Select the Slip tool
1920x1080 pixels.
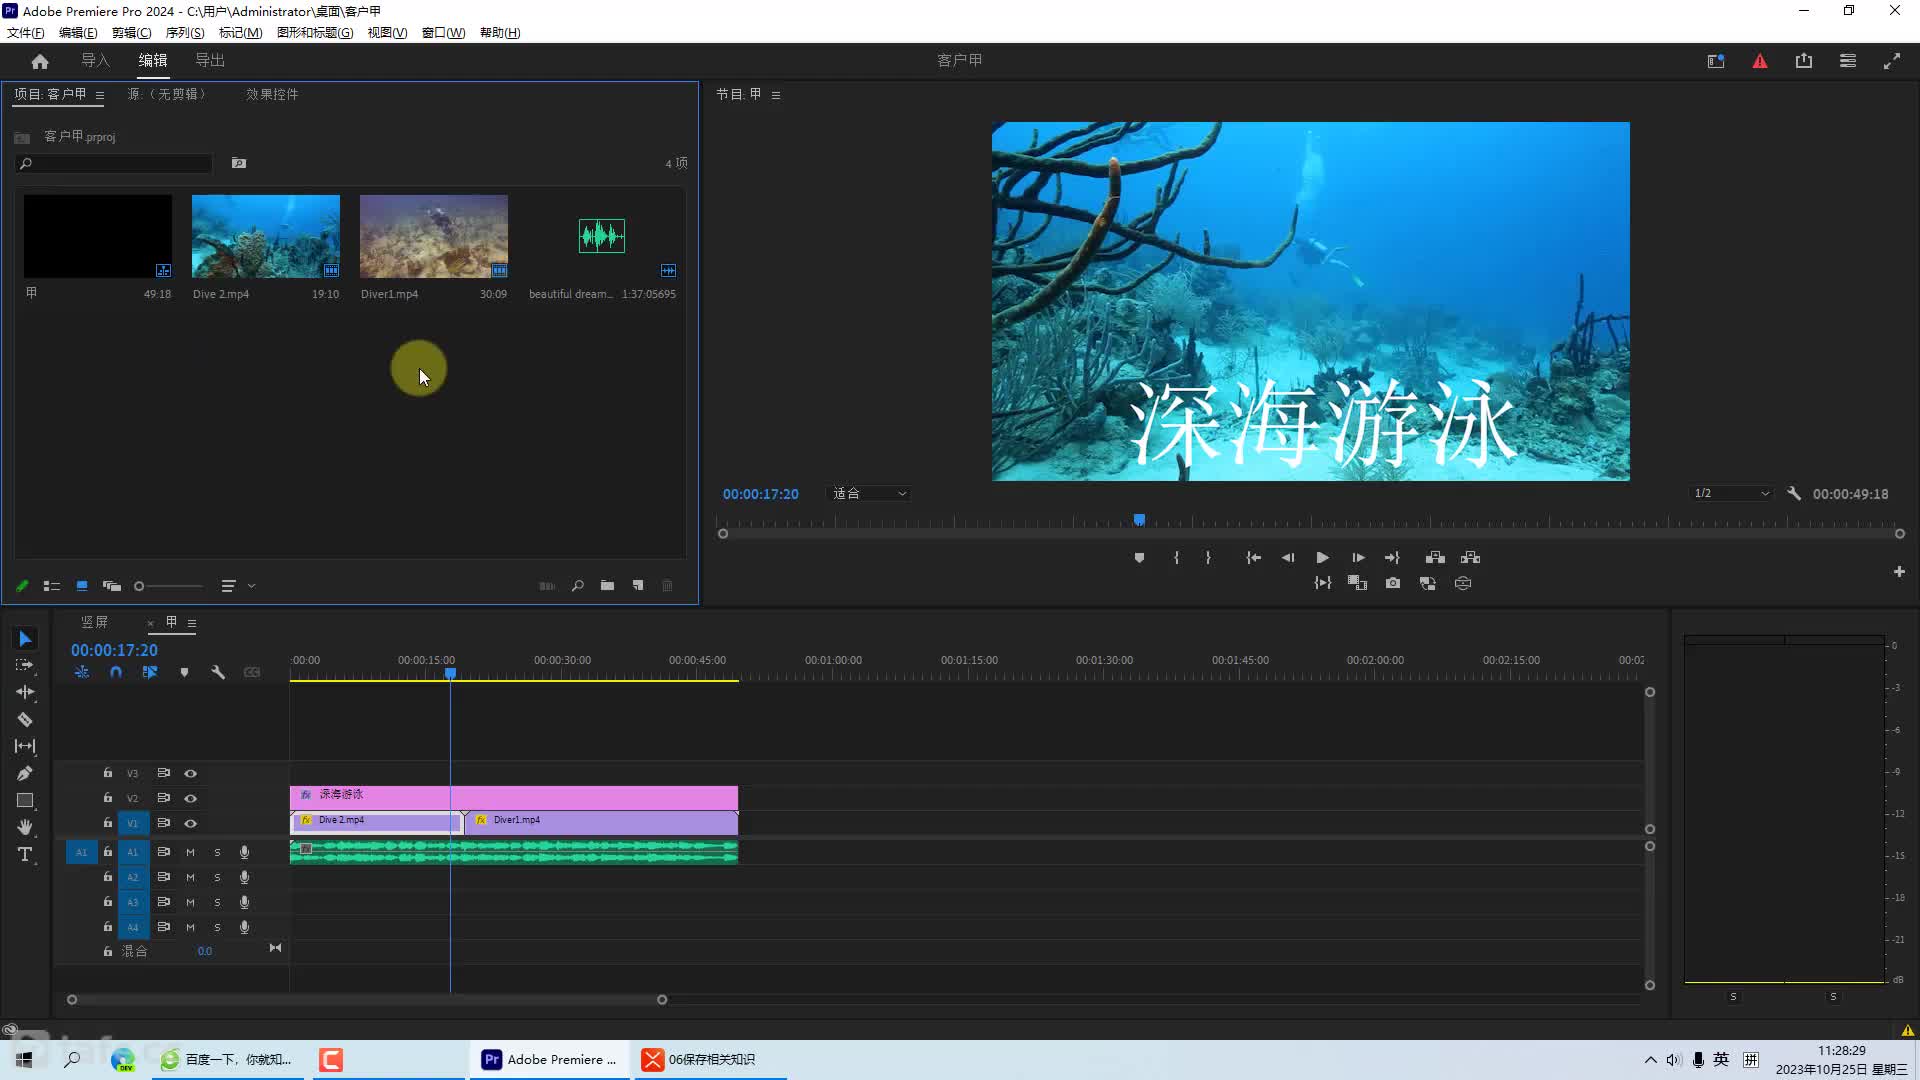(x=25, y=746)
